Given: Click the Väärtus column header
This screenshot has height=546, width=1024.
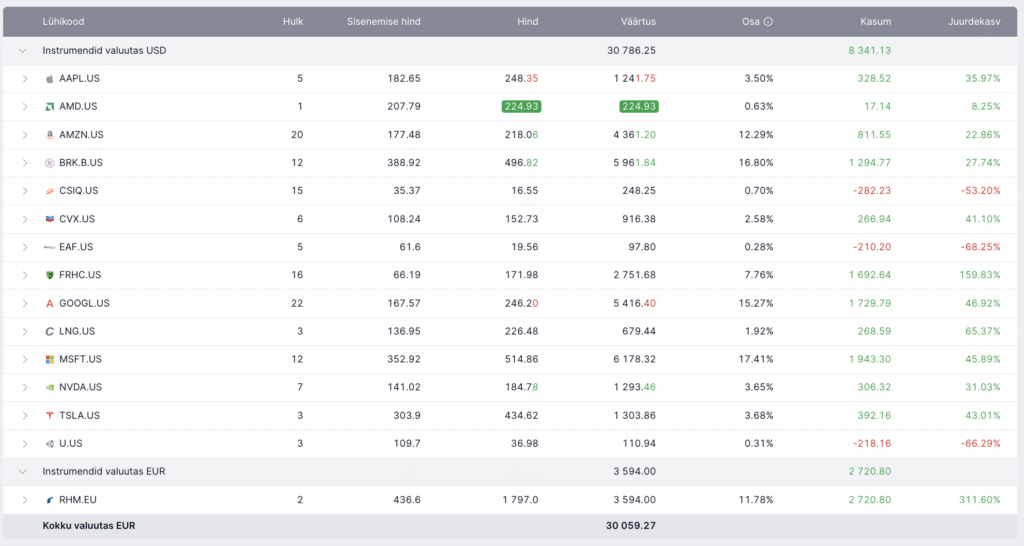Looking at the screenshot, I should [x=637, y=21].
